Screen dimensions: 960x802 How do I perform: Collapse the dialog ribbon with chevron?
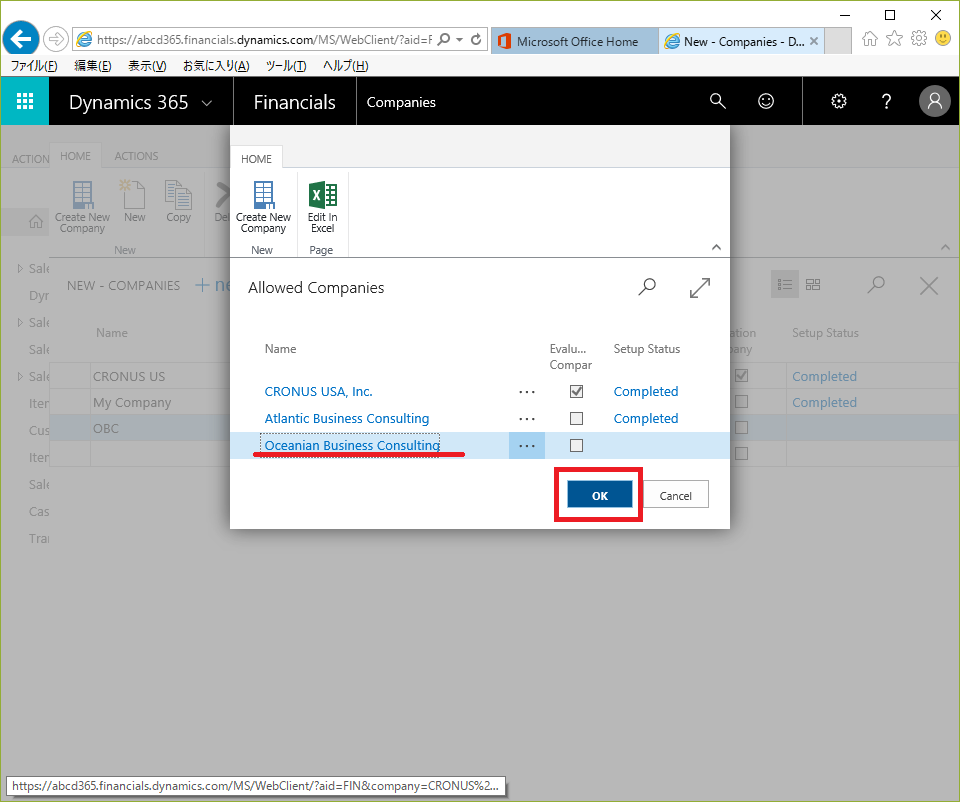point(715,246)
